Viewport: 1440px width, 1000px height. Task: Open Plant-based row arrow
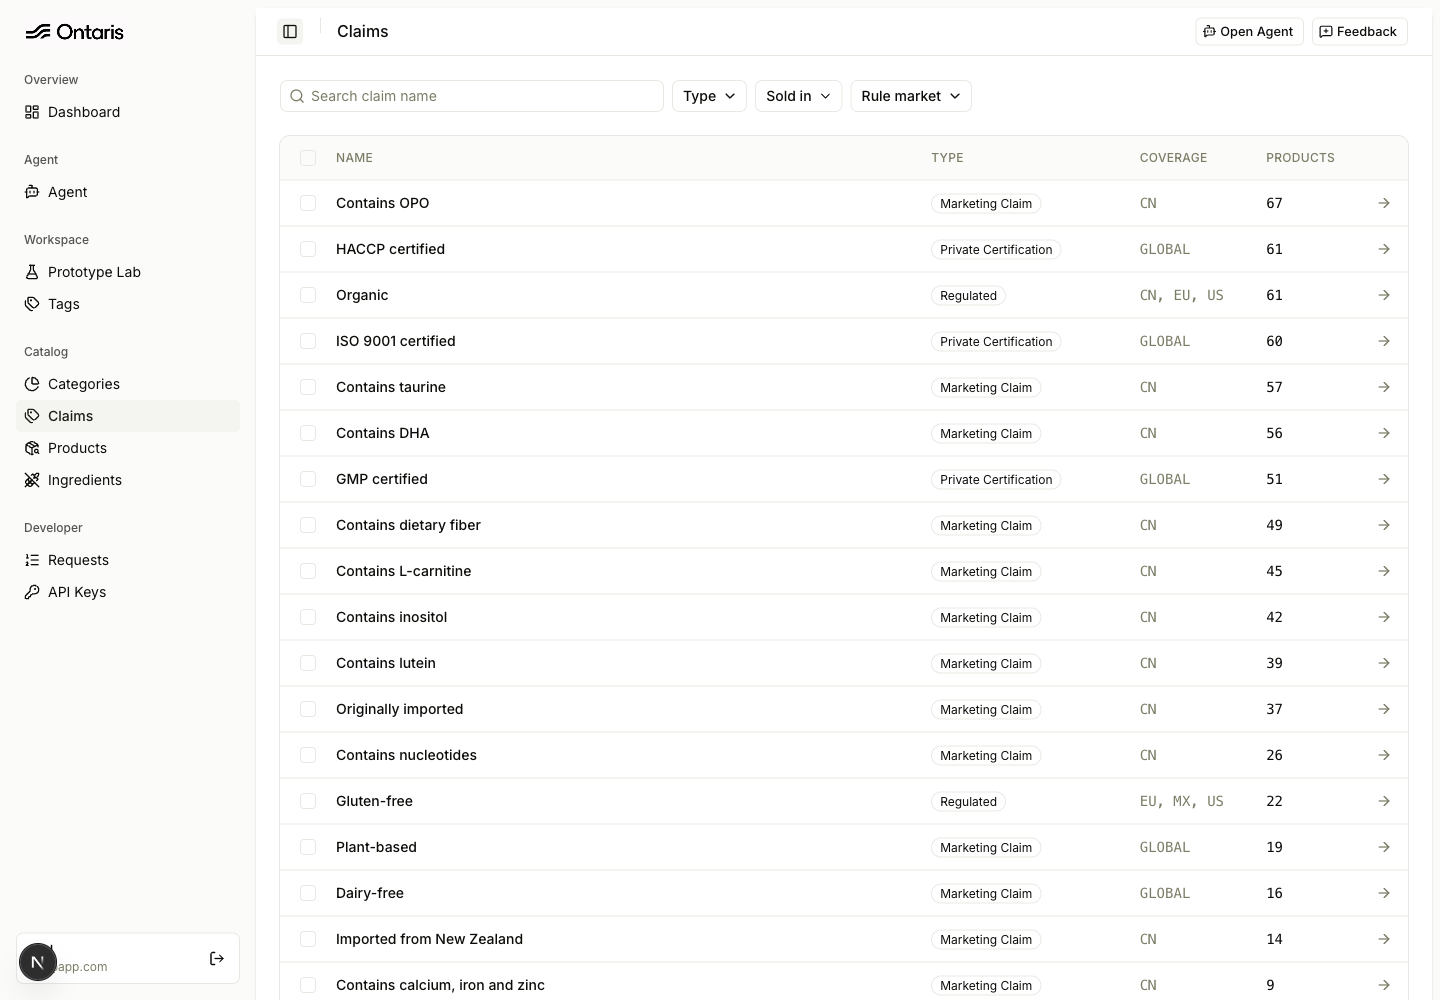(1384, 847)
